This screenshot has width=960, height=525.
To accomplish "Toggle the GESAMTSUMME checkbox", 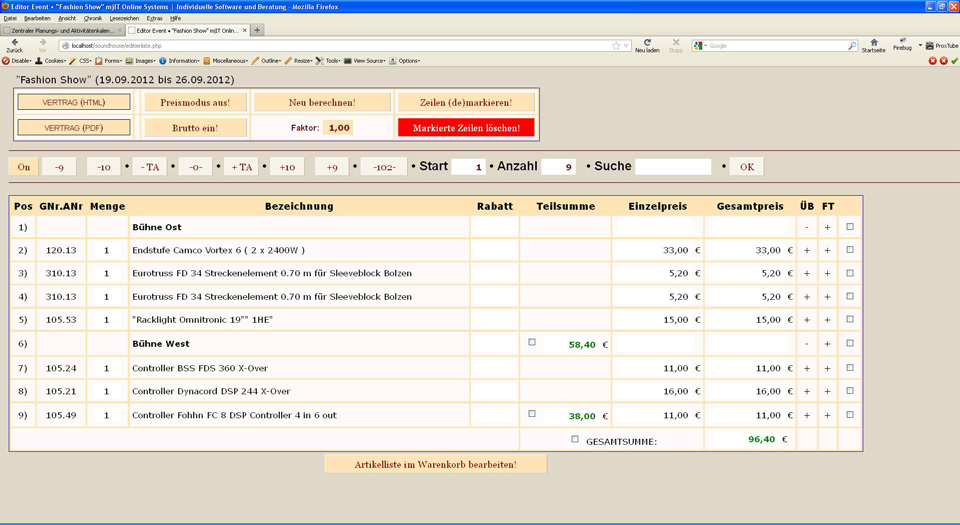I will coord(574,439).
